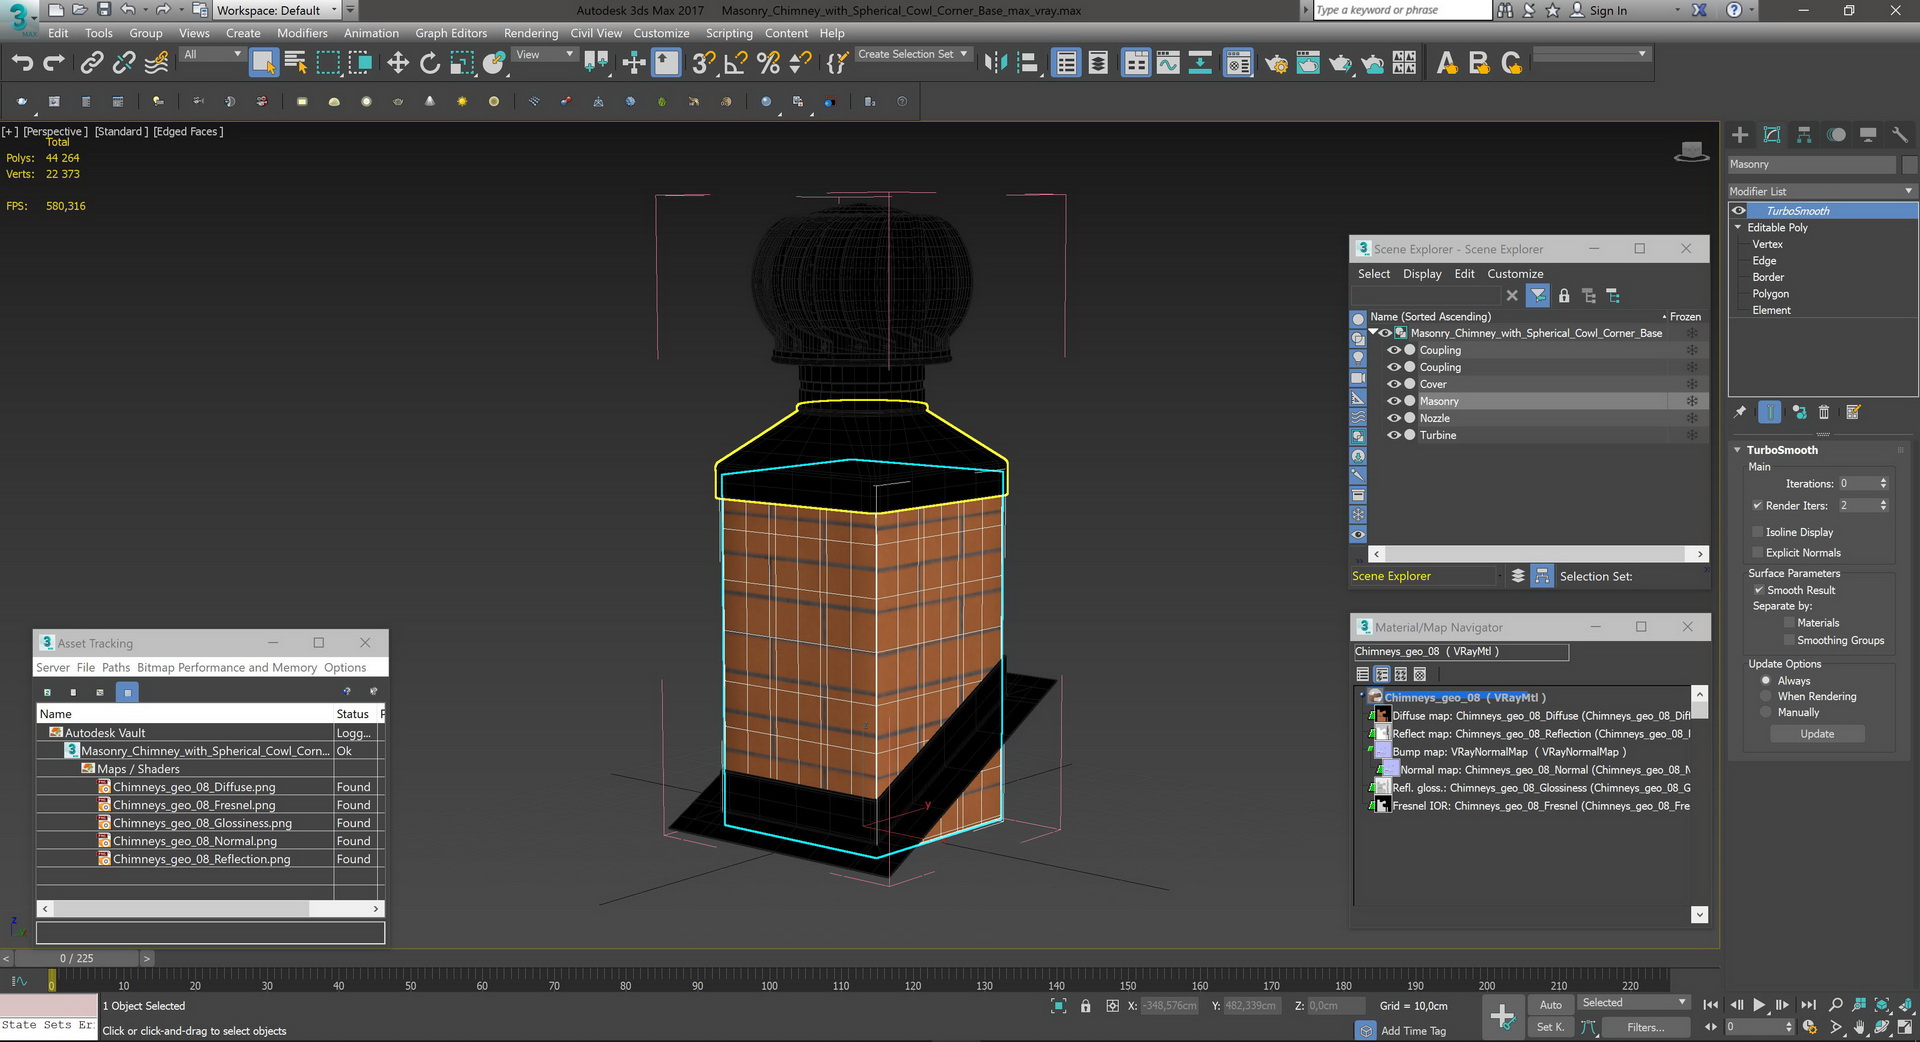Open the Create panel tab
This screenshot has height=1042, width=1920.
tap(1740, 135)
